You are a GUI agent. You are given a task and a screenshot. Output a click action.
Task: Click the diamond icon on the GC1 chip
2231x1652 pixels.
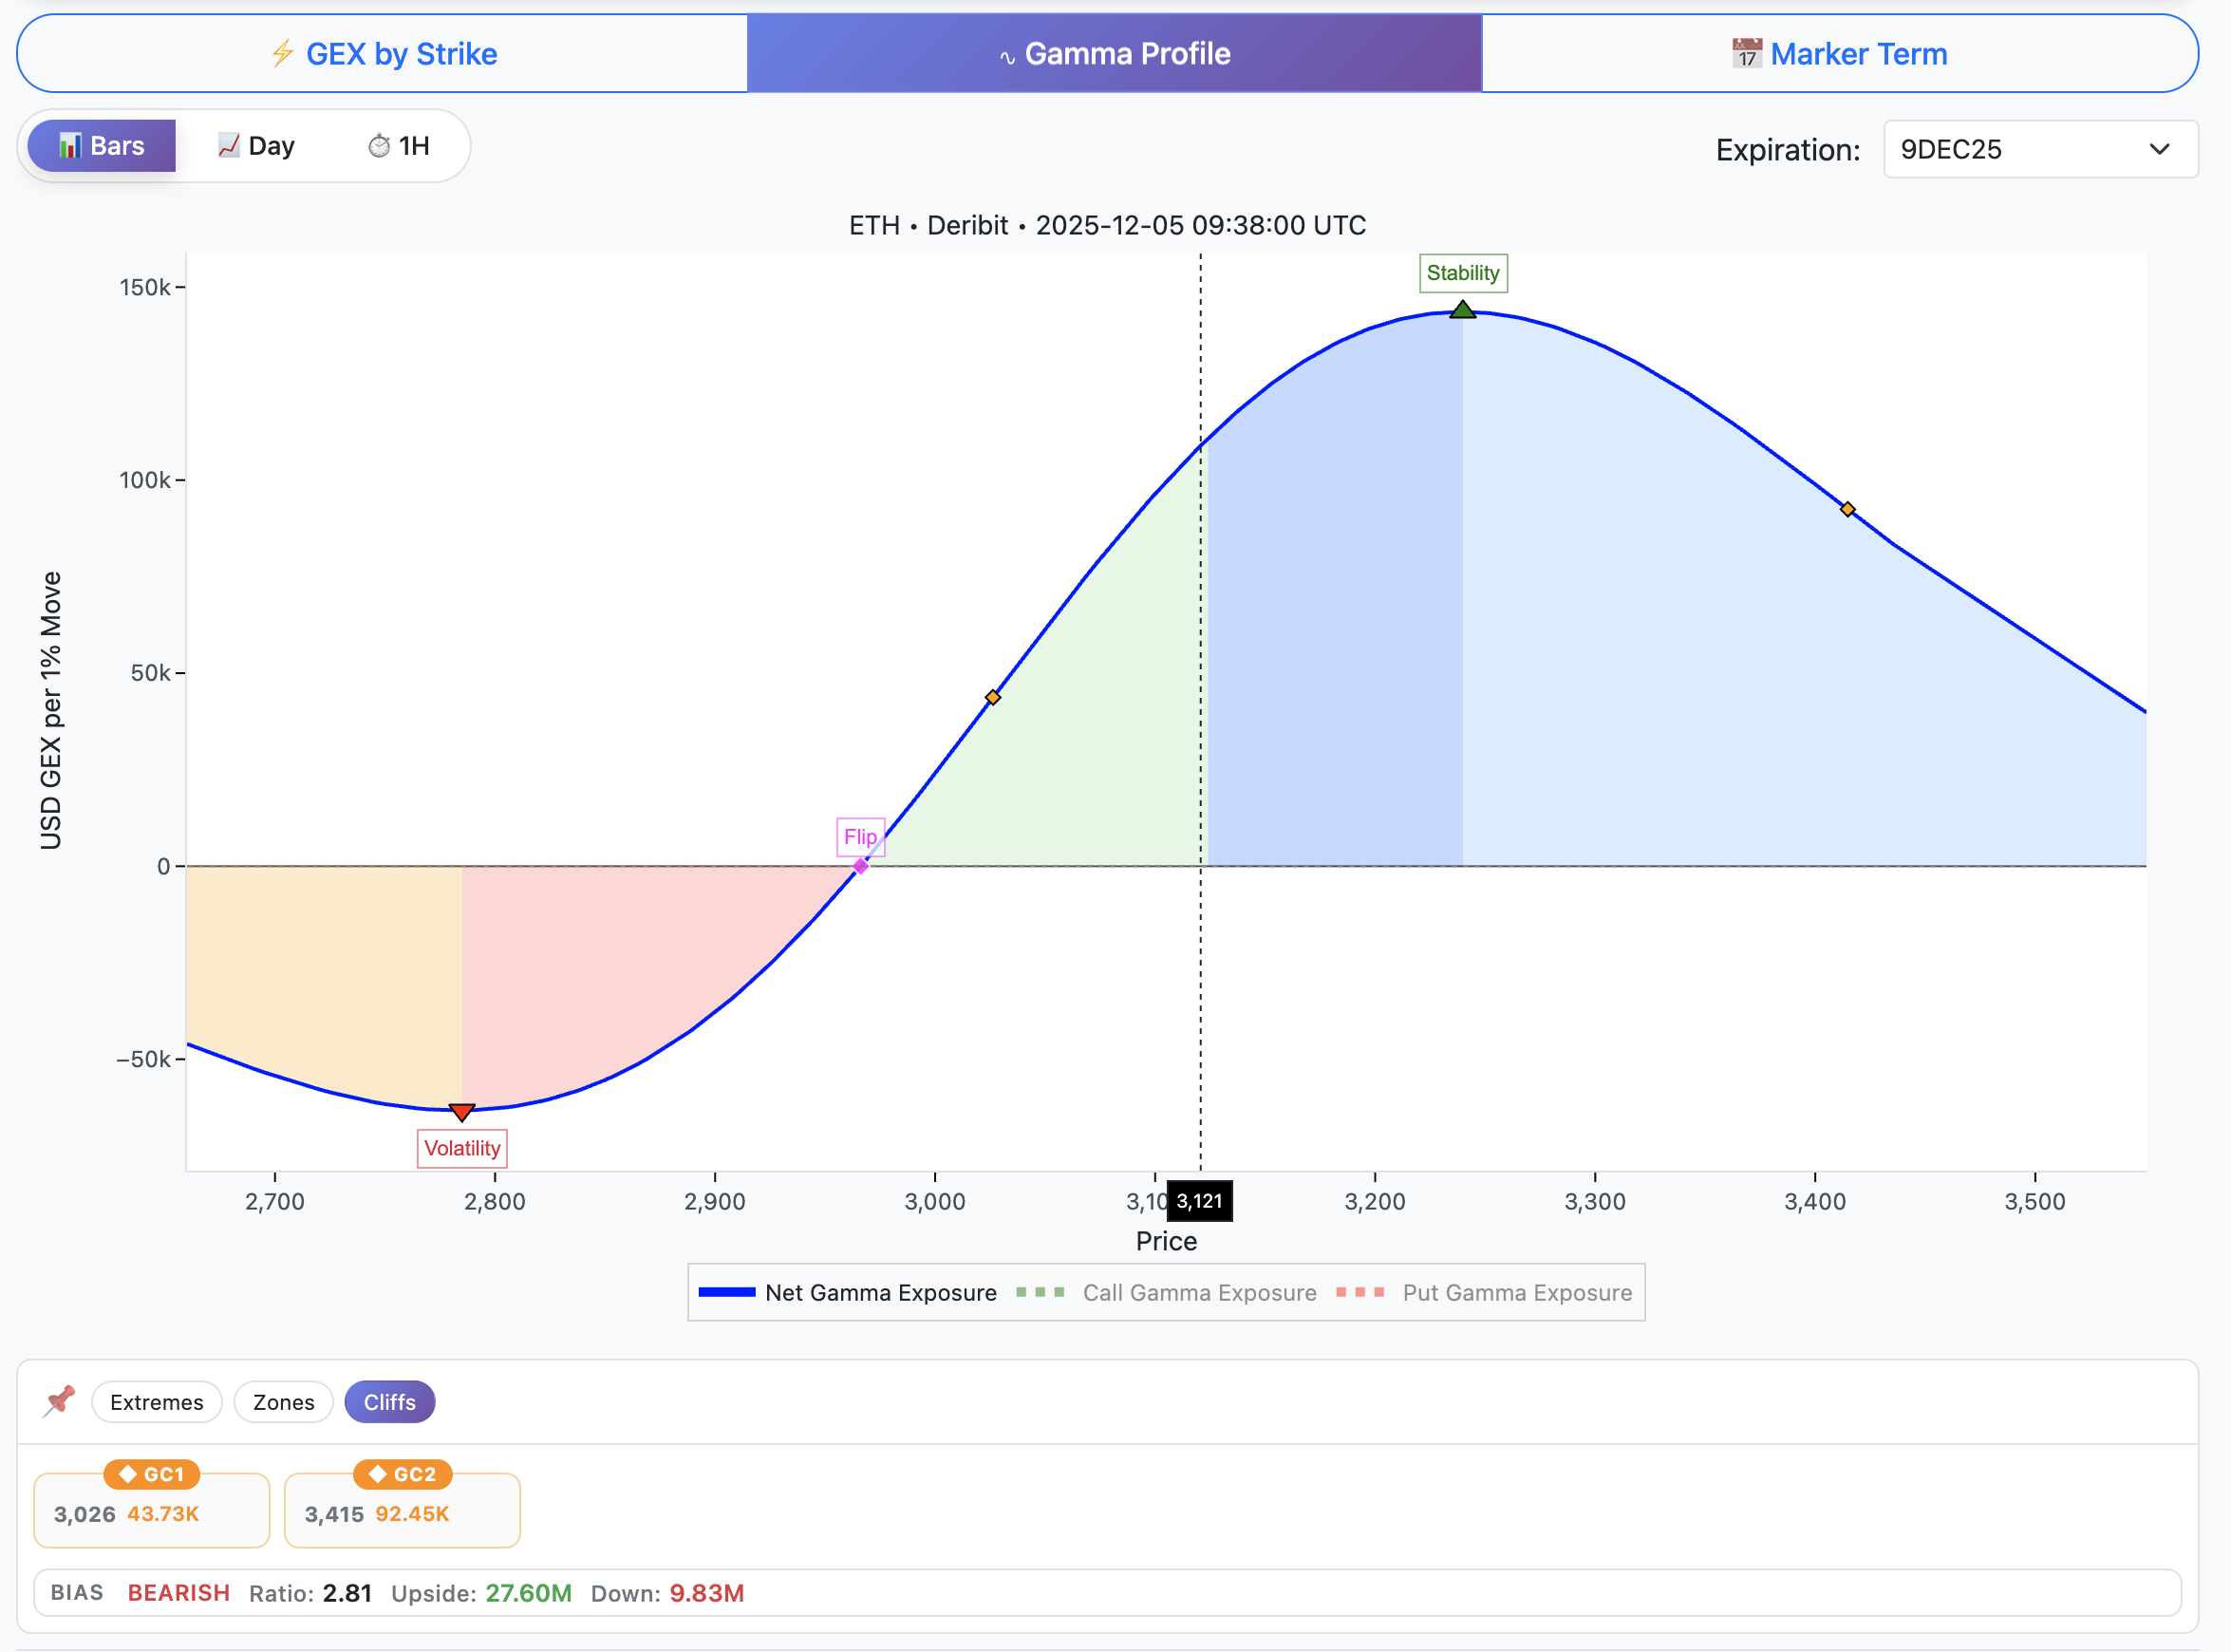click(x=127, y=1474)
